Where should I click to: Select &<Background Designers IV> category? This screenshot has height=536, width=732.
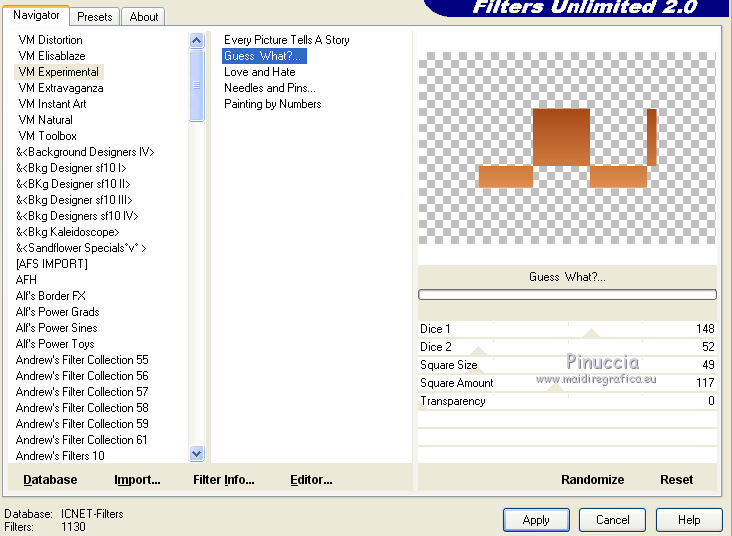[85, 152]
